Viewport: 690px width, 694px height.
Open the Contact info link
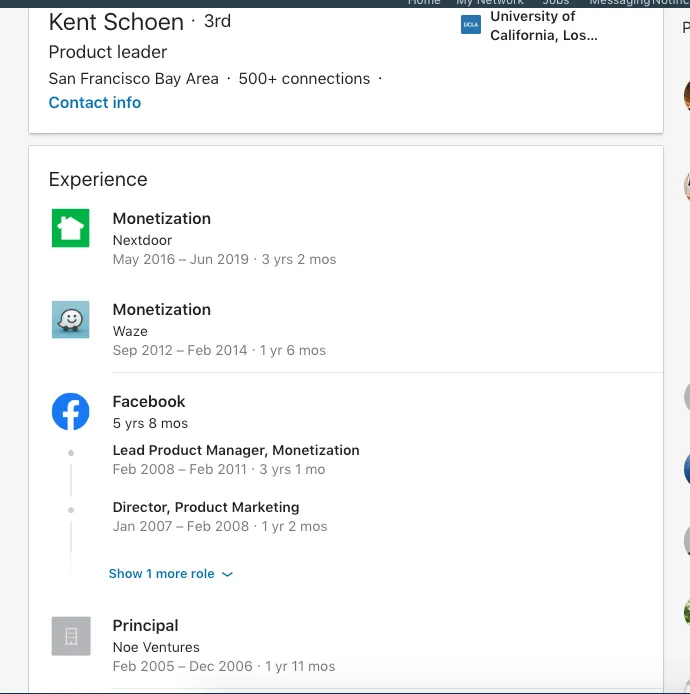coord(95,103)
